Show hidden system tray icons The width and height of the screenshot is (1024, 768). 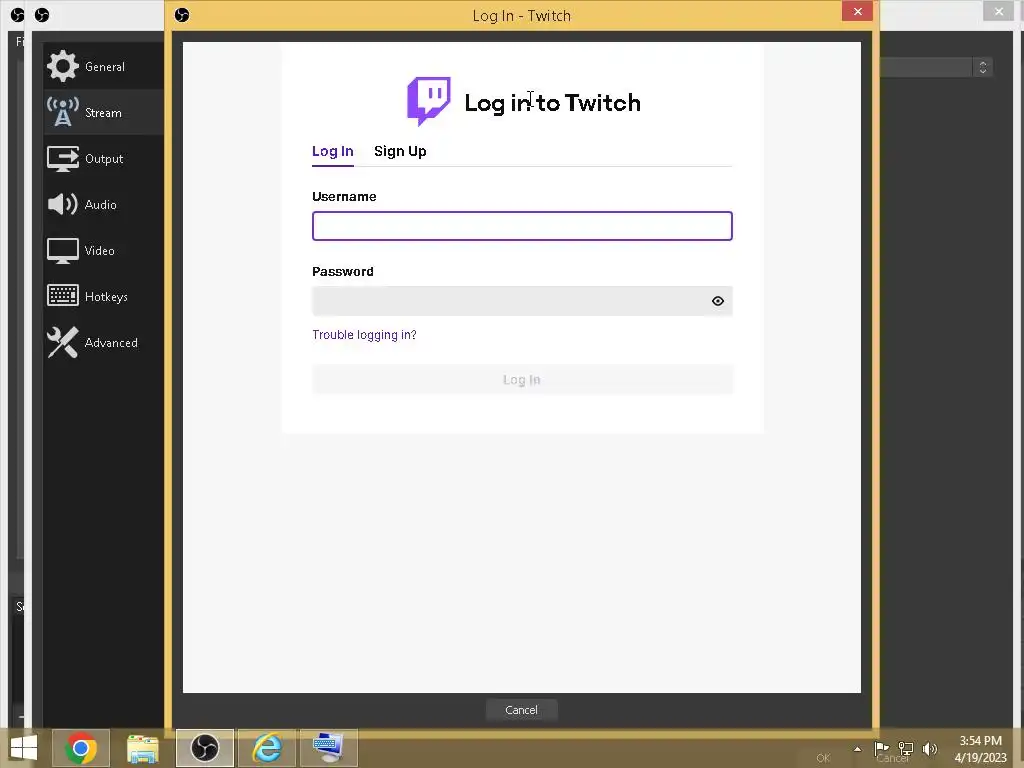(857, 749)
